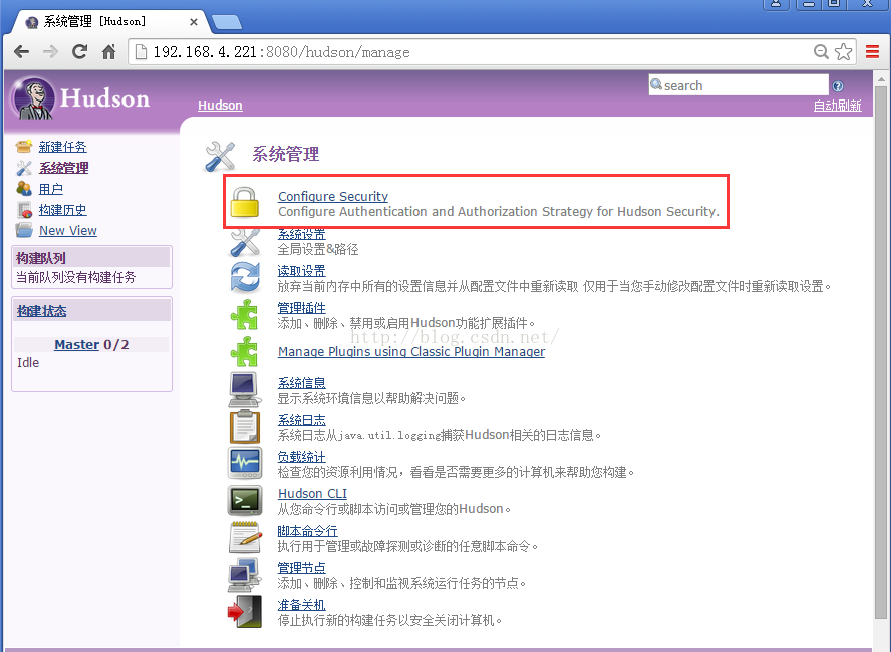The width and height of the screenshot is (891, 652).
Task: Click the browser home button
Action: pyautogui.click(x=109, y=52)
